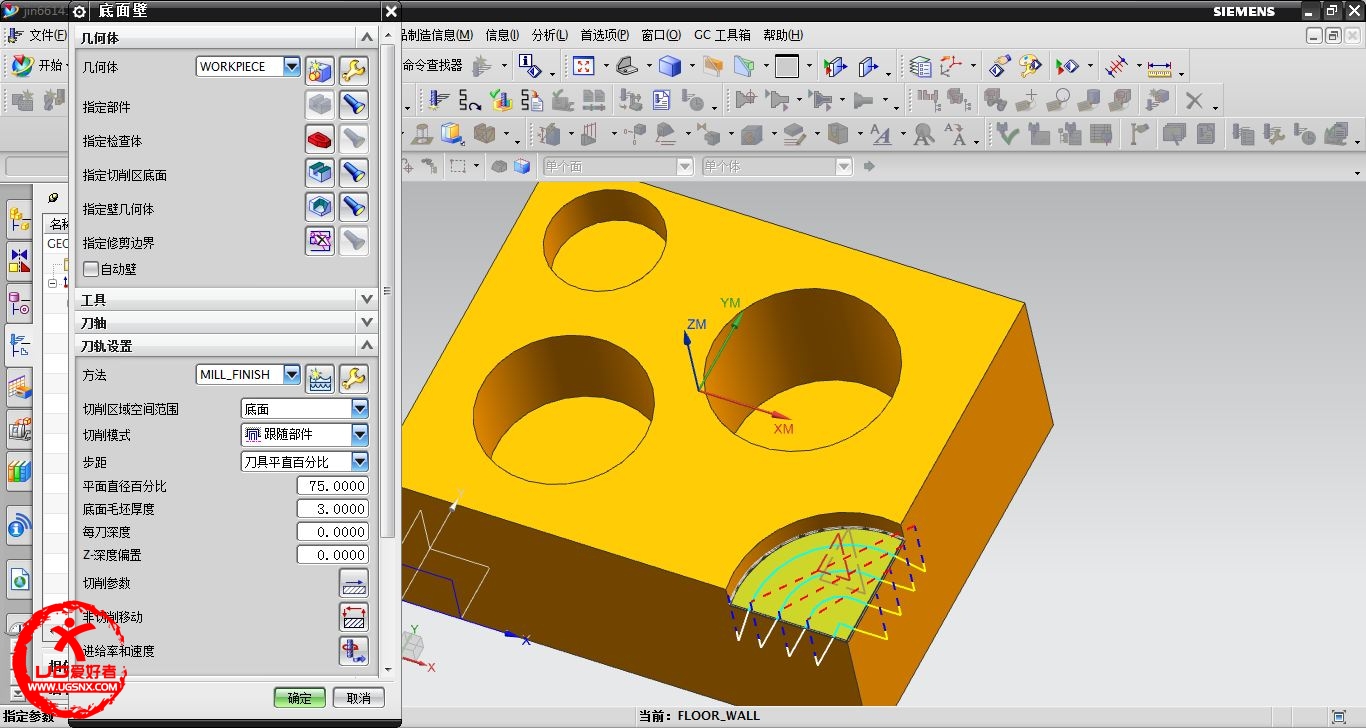The height and width of the screenshot is (728, 1366).
Task: Click the trim boundary icon for 指定修剪边界
Action: 319,241
